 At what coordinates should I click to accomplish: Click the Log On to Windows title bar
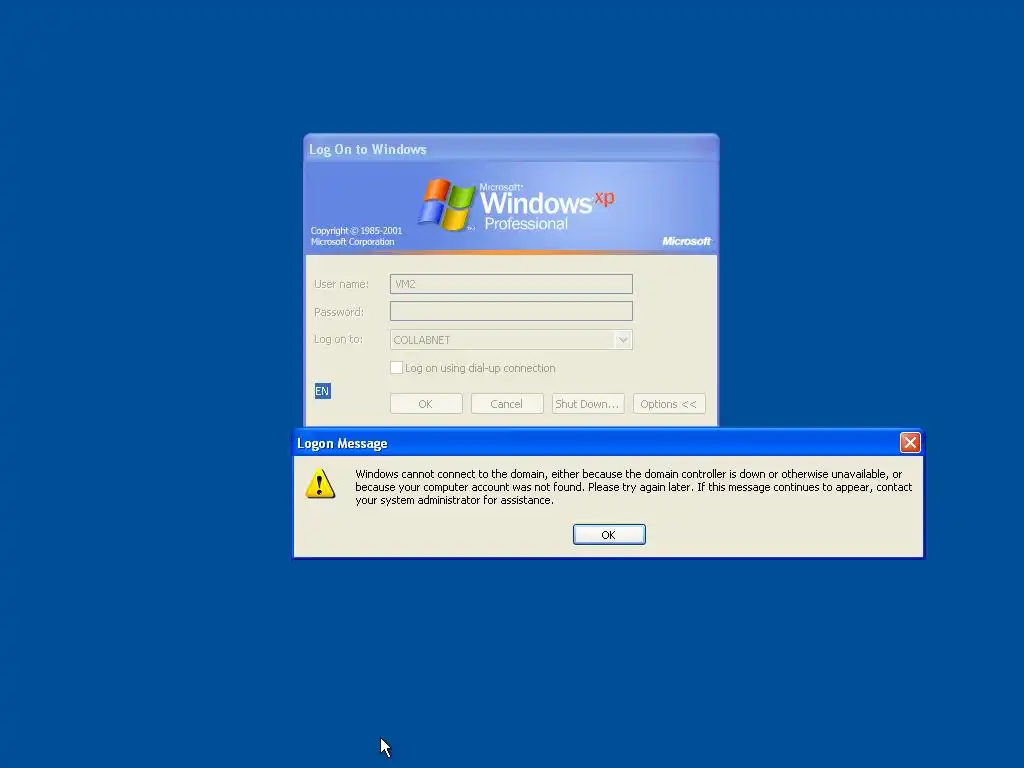point(511,149)
